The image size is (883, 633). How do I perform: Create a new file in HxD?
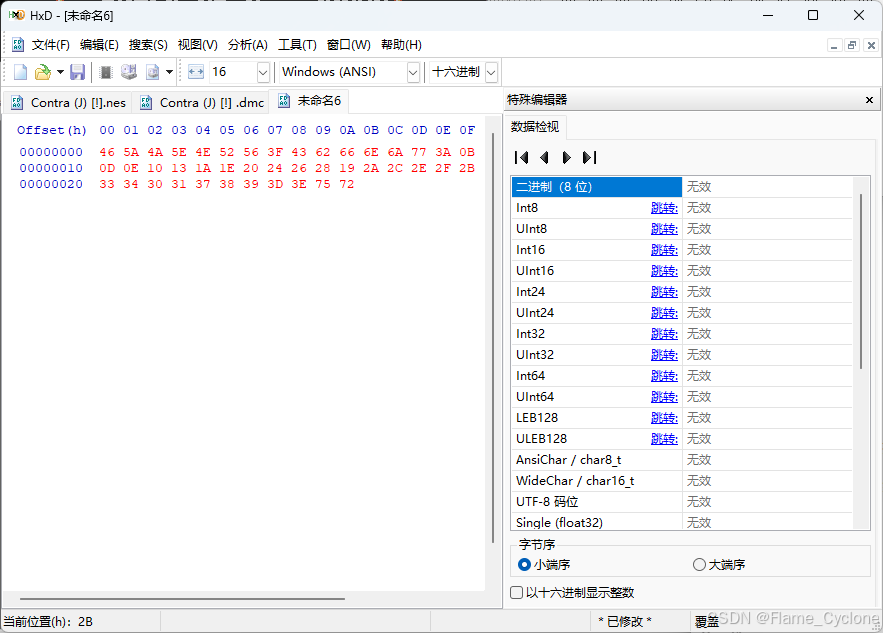tap(18, 71)
